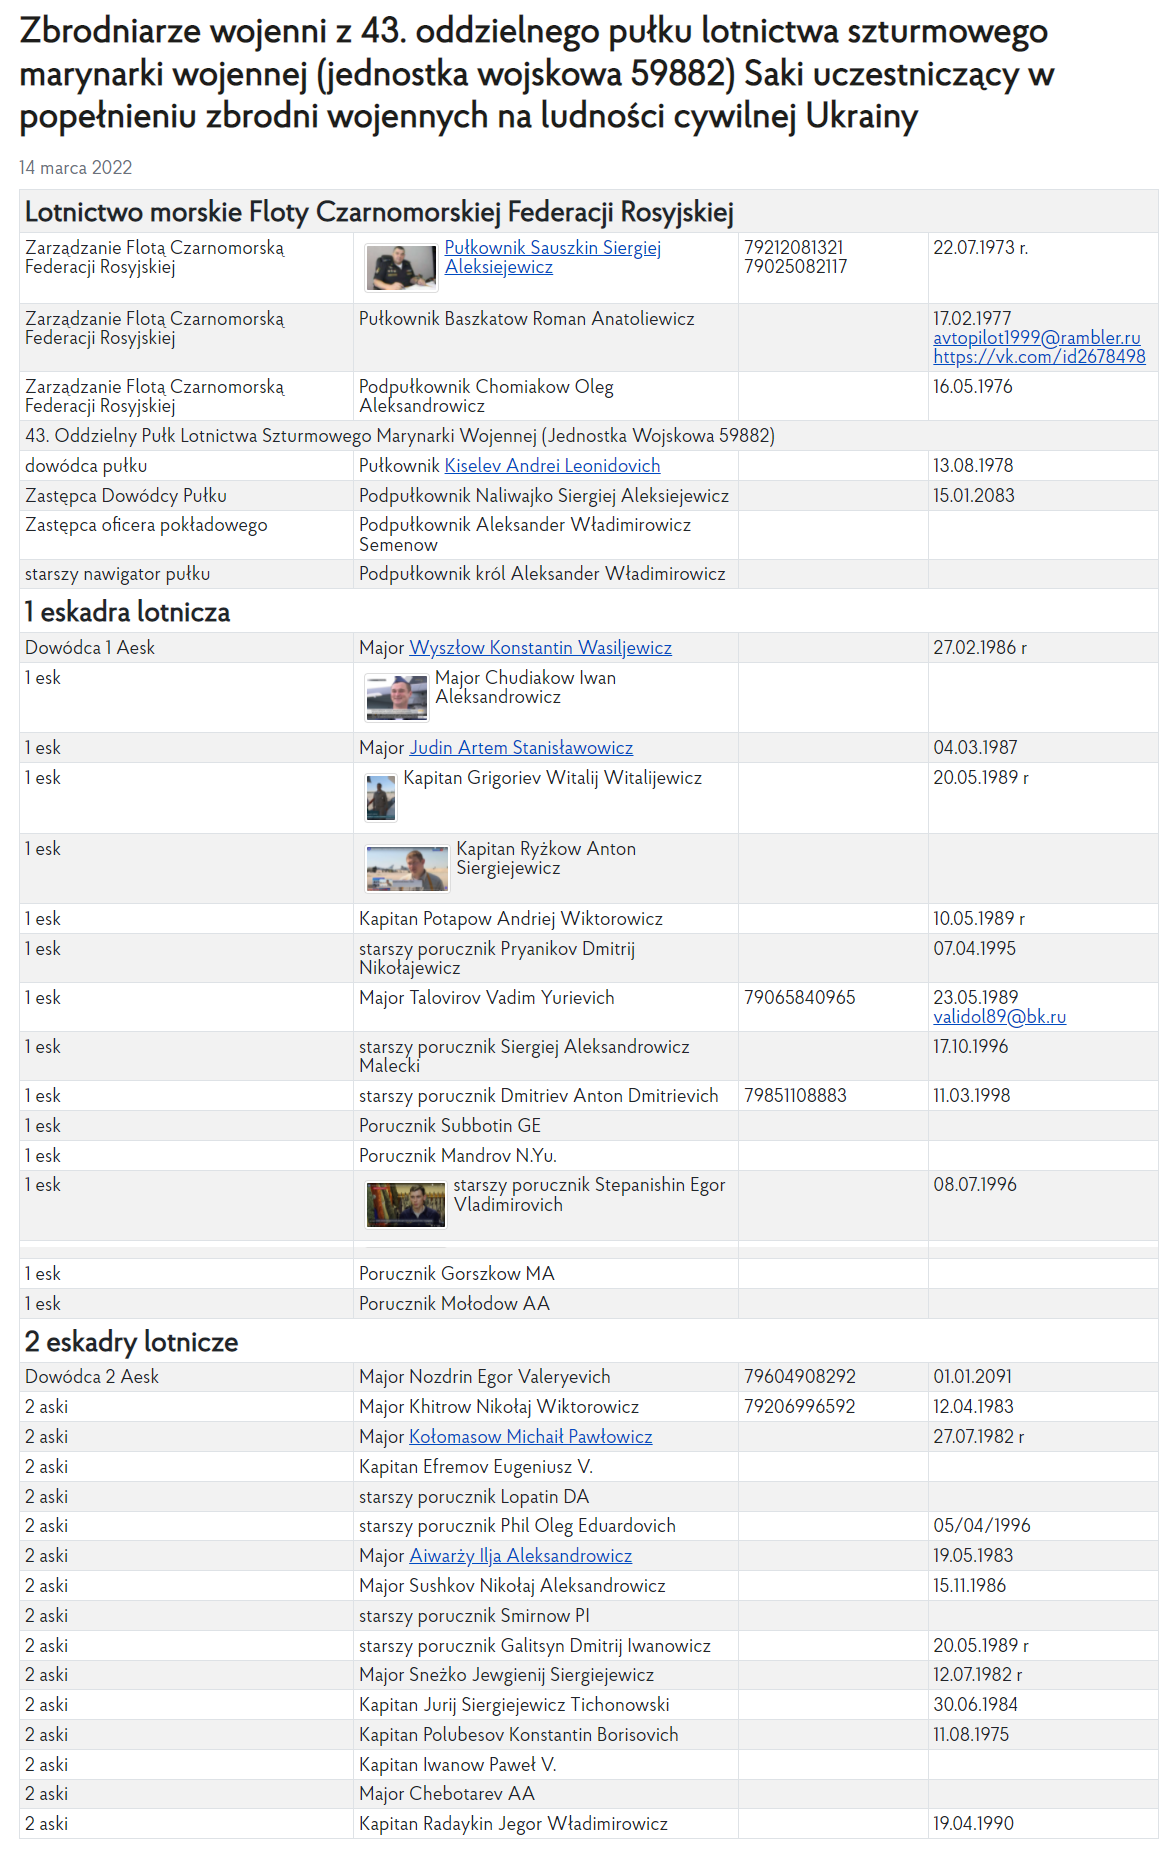Open the vk.com profile link

[x=1039, y=357]
